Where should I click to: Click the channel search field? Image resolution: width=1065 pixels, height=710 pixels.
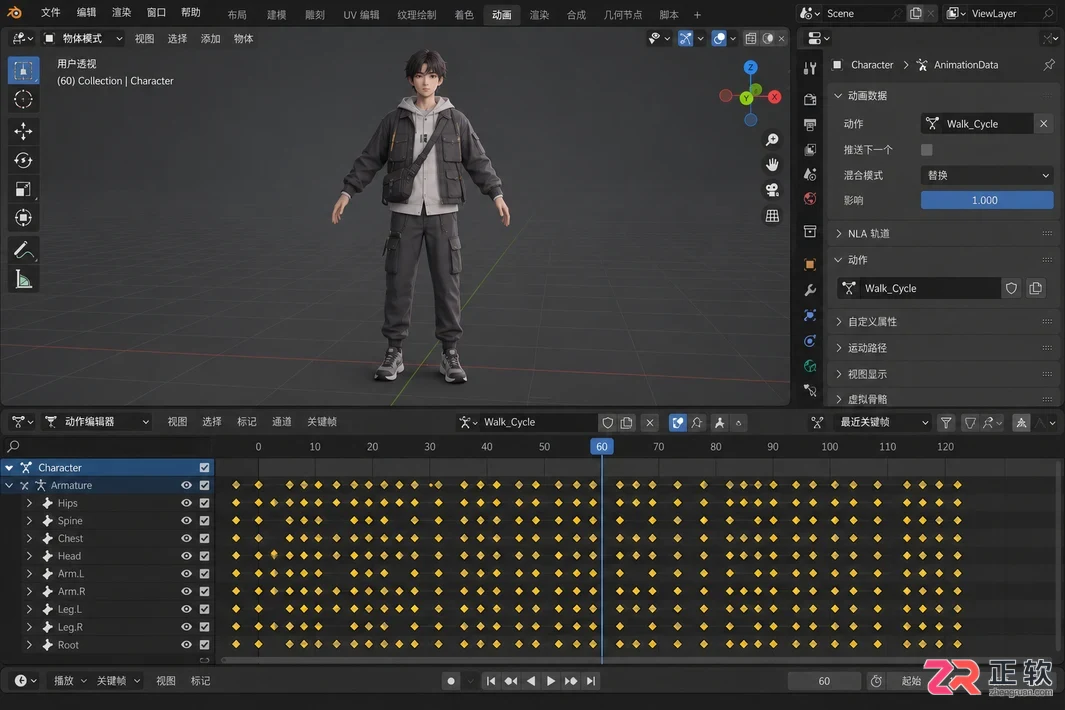point(107,446)
